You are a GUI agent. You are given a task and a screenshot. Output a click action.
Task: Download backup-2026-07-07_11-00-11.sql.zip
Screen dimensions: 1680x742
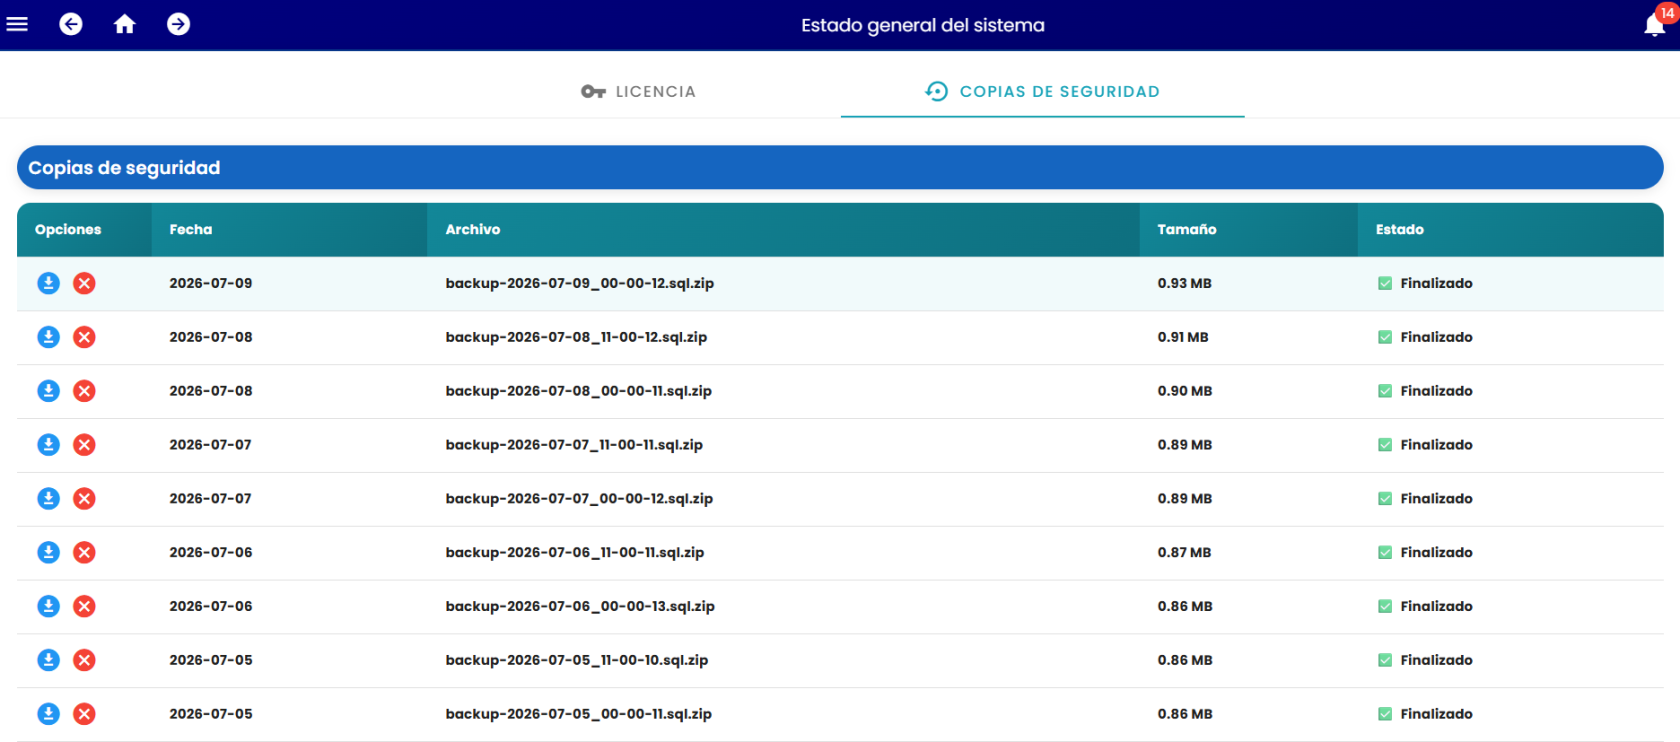pyautogui.click(x=48, y=445)
